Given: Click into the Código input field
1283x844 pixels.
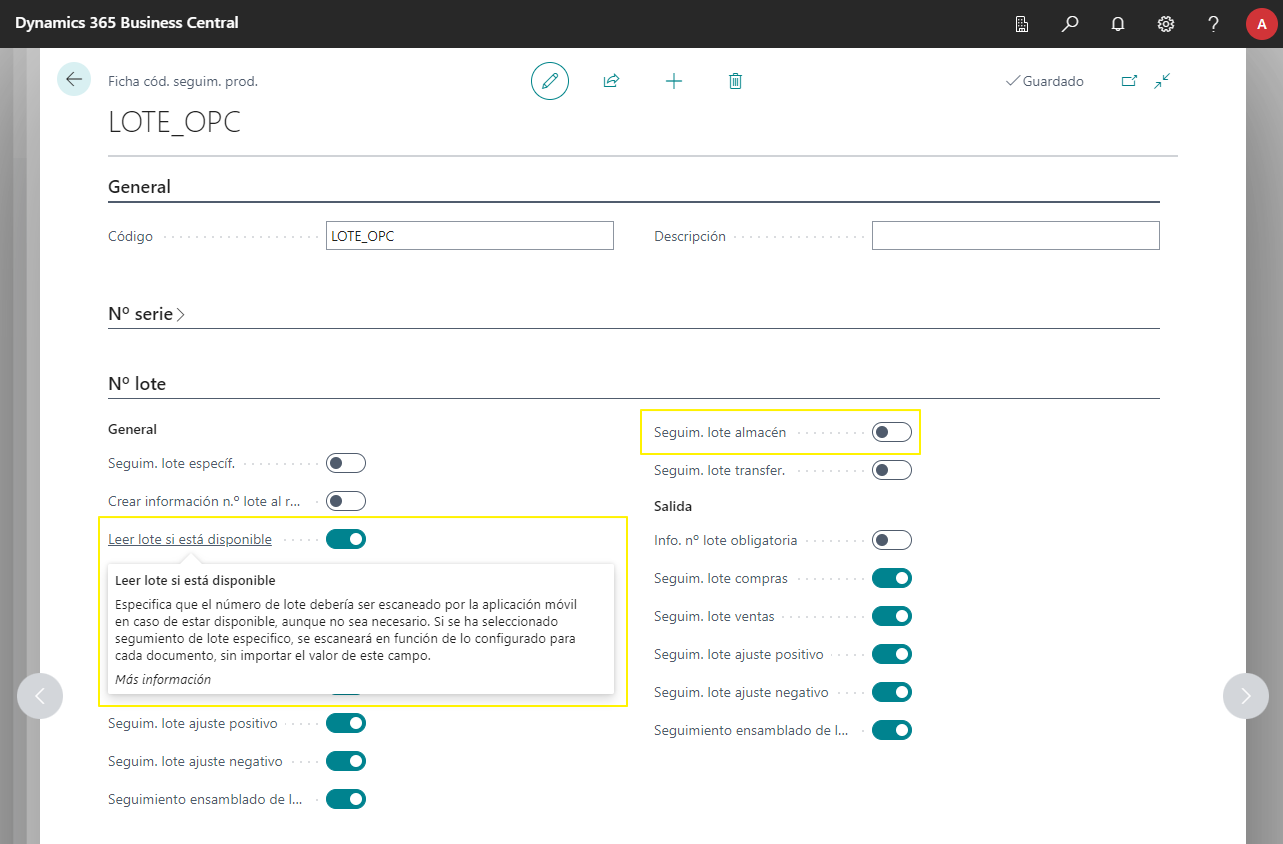Looking at the screenshot, I should click(x=469, y=236).
